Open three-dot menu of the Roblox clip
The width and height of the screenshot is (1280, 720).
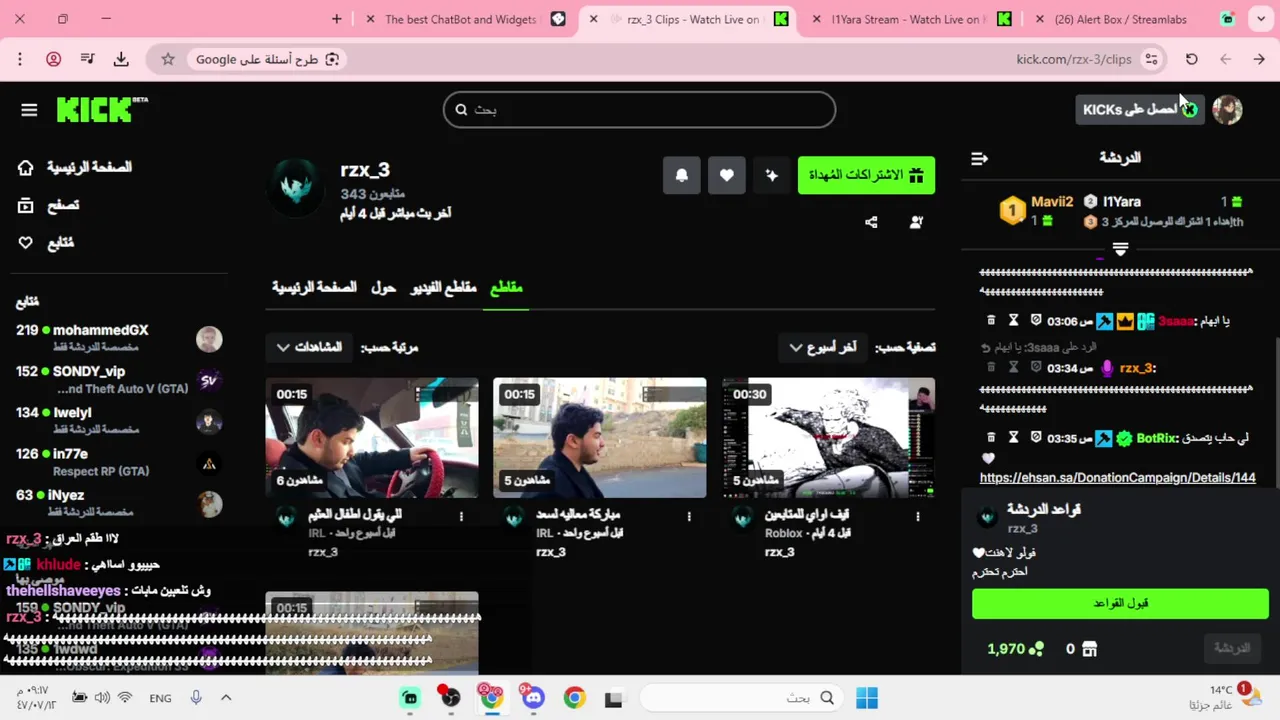click(917, 517)
